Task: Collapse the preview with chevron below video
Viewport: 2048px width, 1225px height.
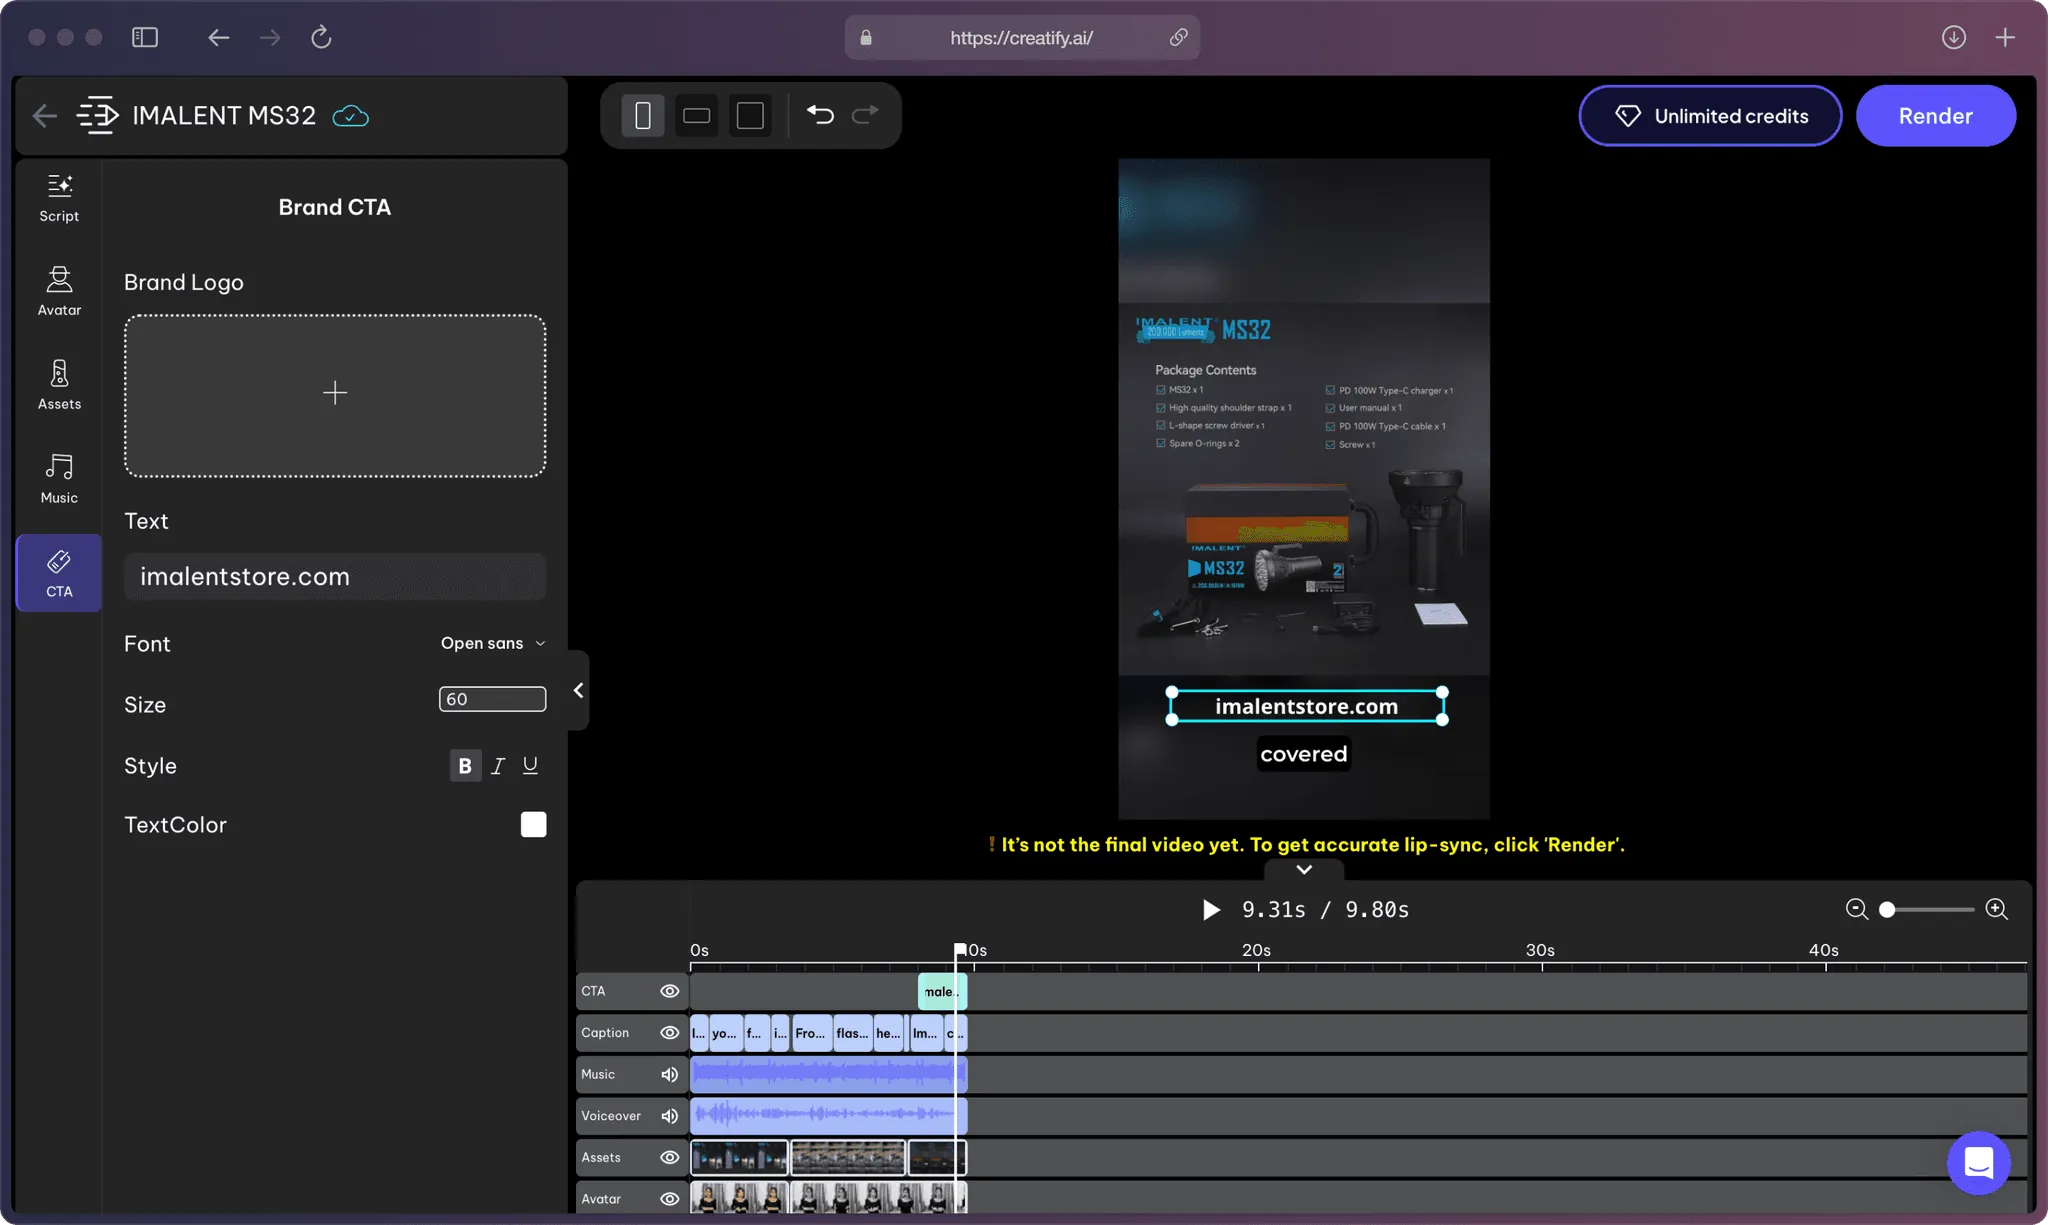Action: click(1304, 869)
